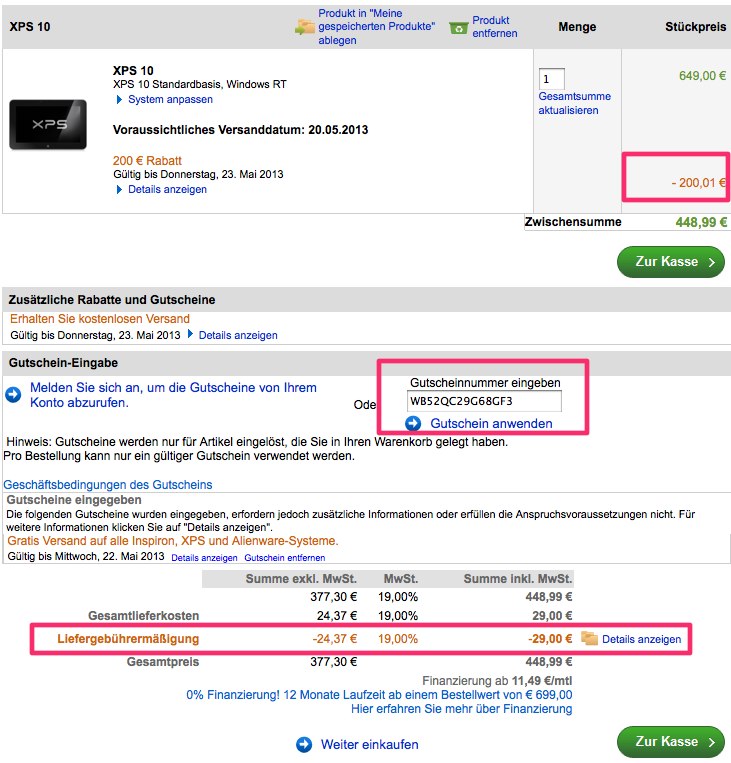This screenshot has width=731, height=763.
Task: Click the saved products folder icon
Action: pyautogui.click(x=305, y=27)
